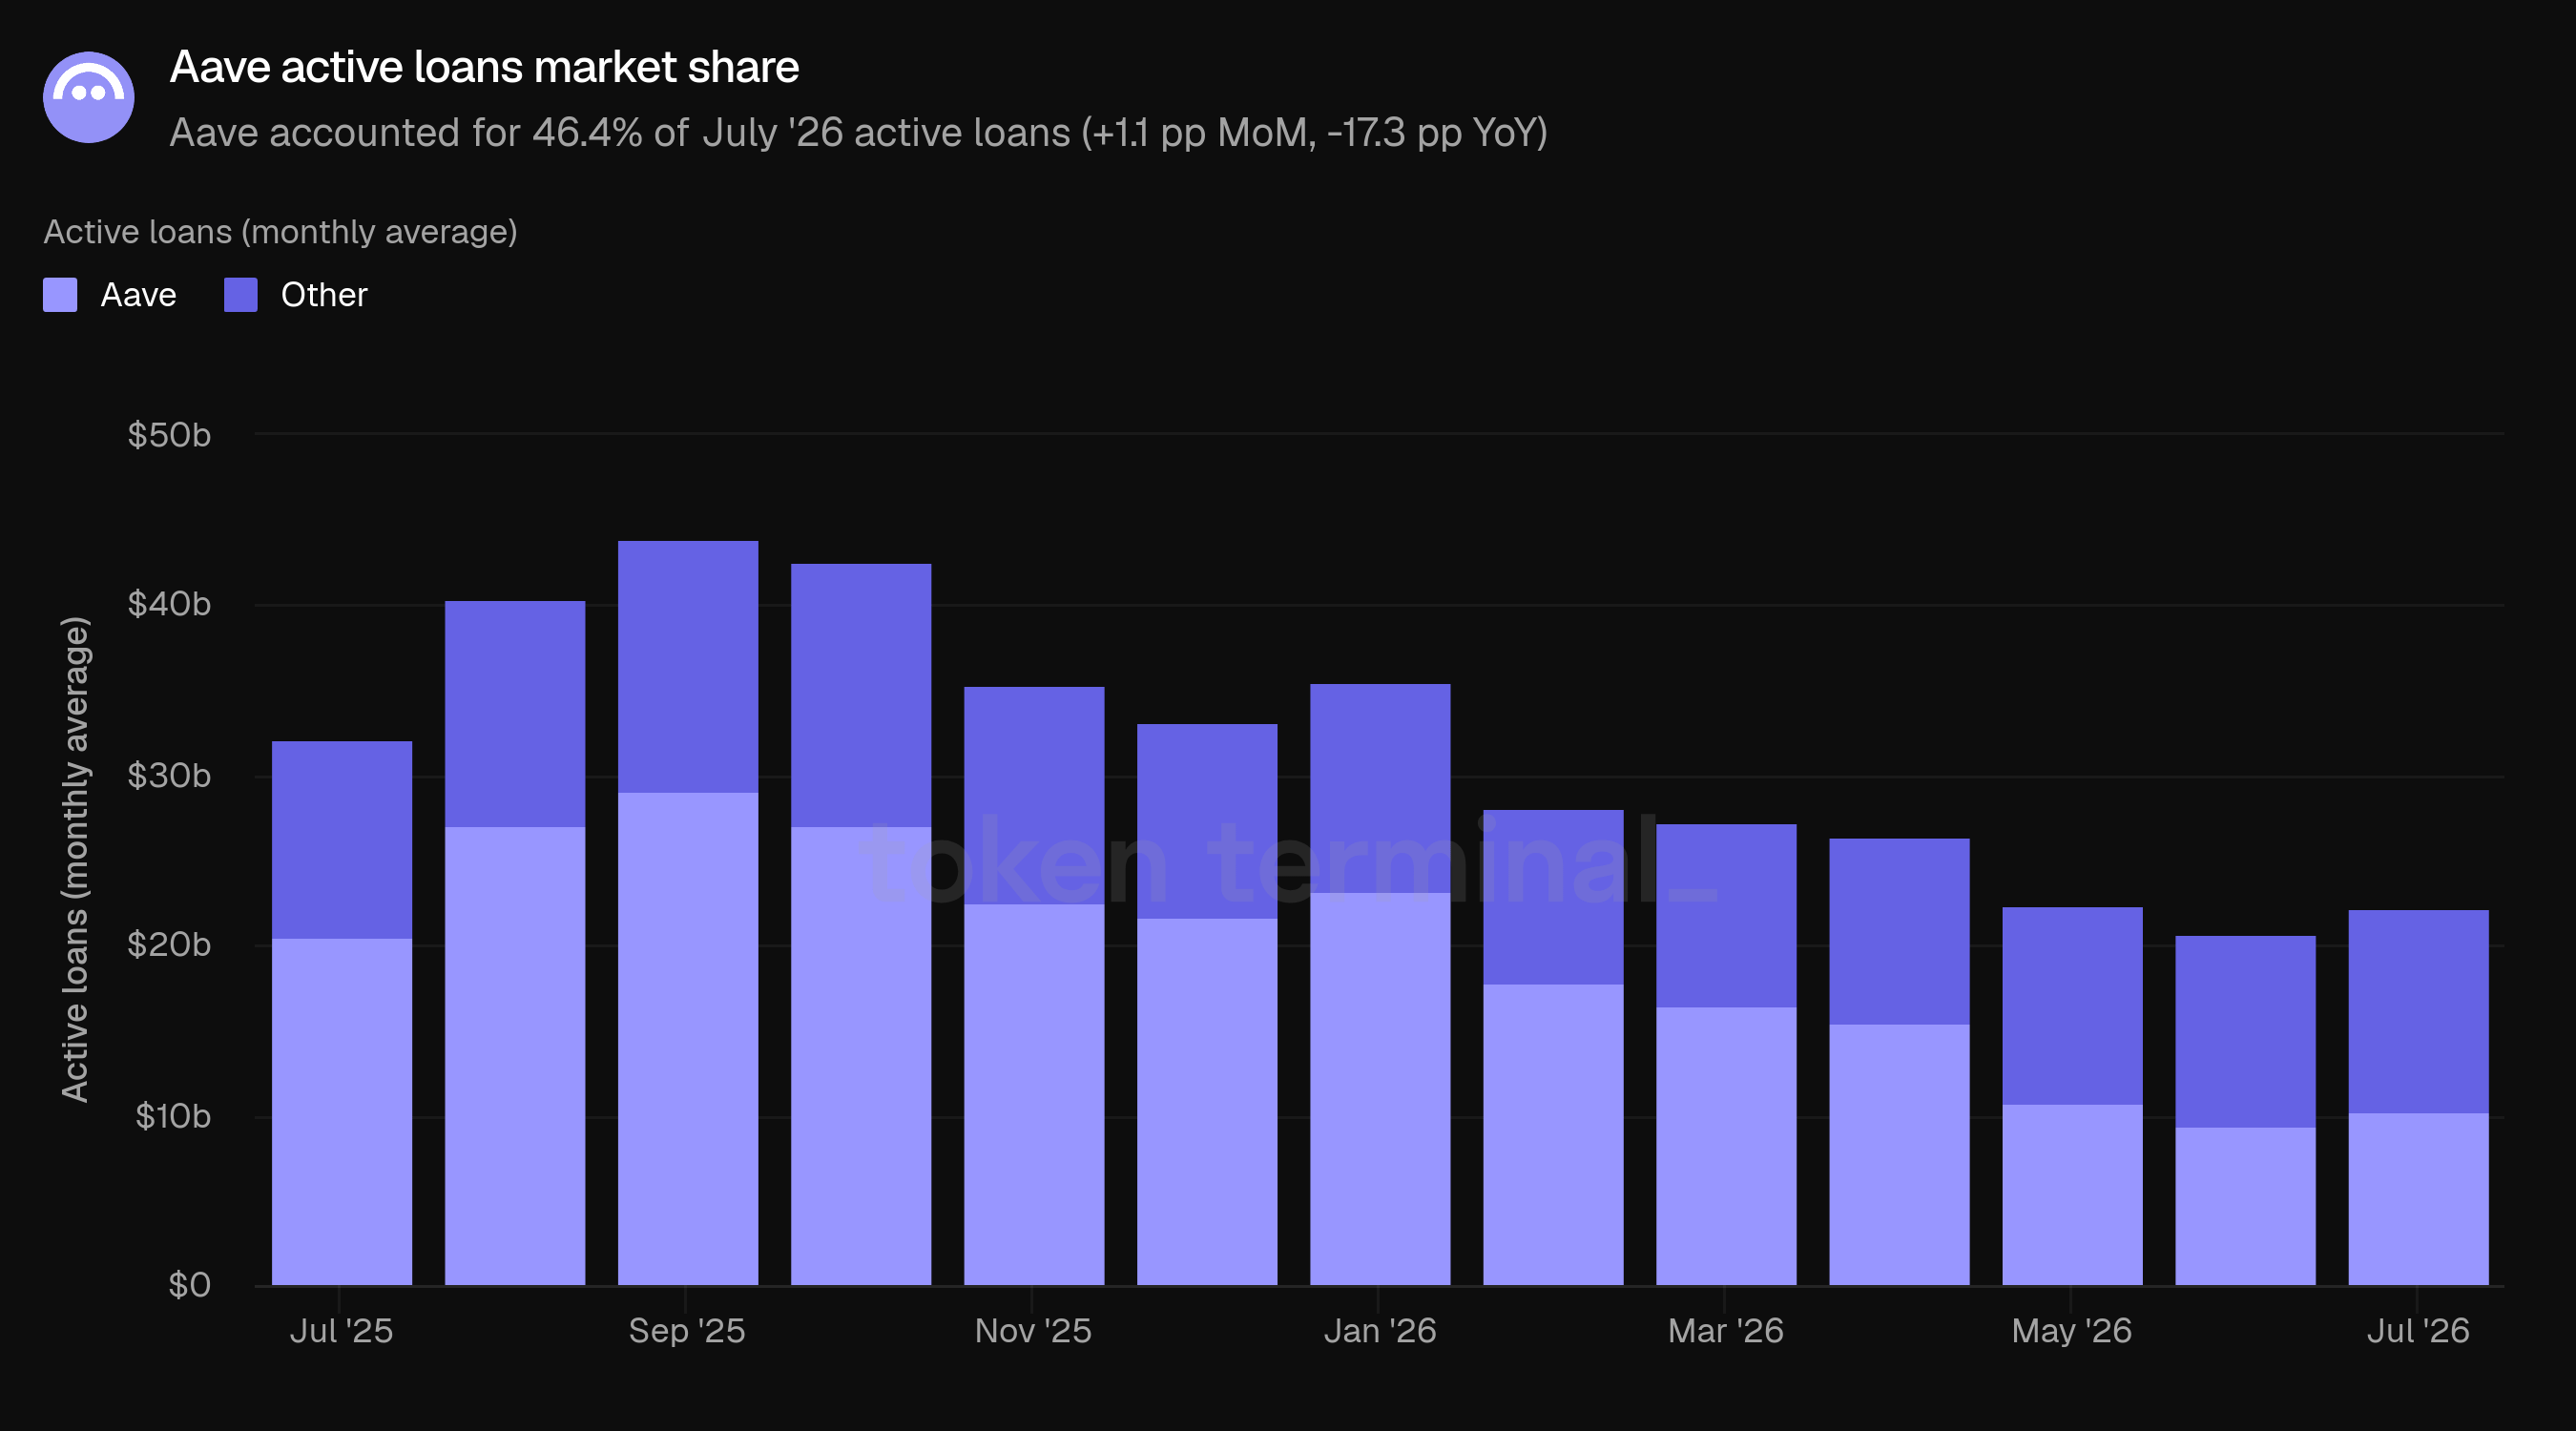
Task: Click the Aave segment of the Jan '26 bar
Action: tap(1380, 1089)
